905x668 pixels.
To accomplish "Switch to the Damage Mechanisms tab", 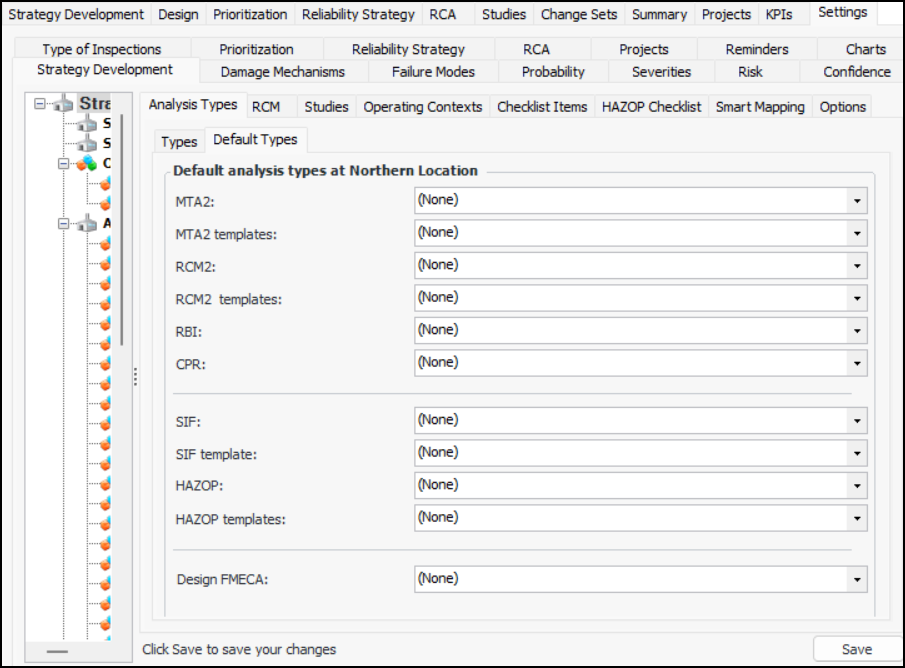I will pyautogui.click(x=282, y=72).
